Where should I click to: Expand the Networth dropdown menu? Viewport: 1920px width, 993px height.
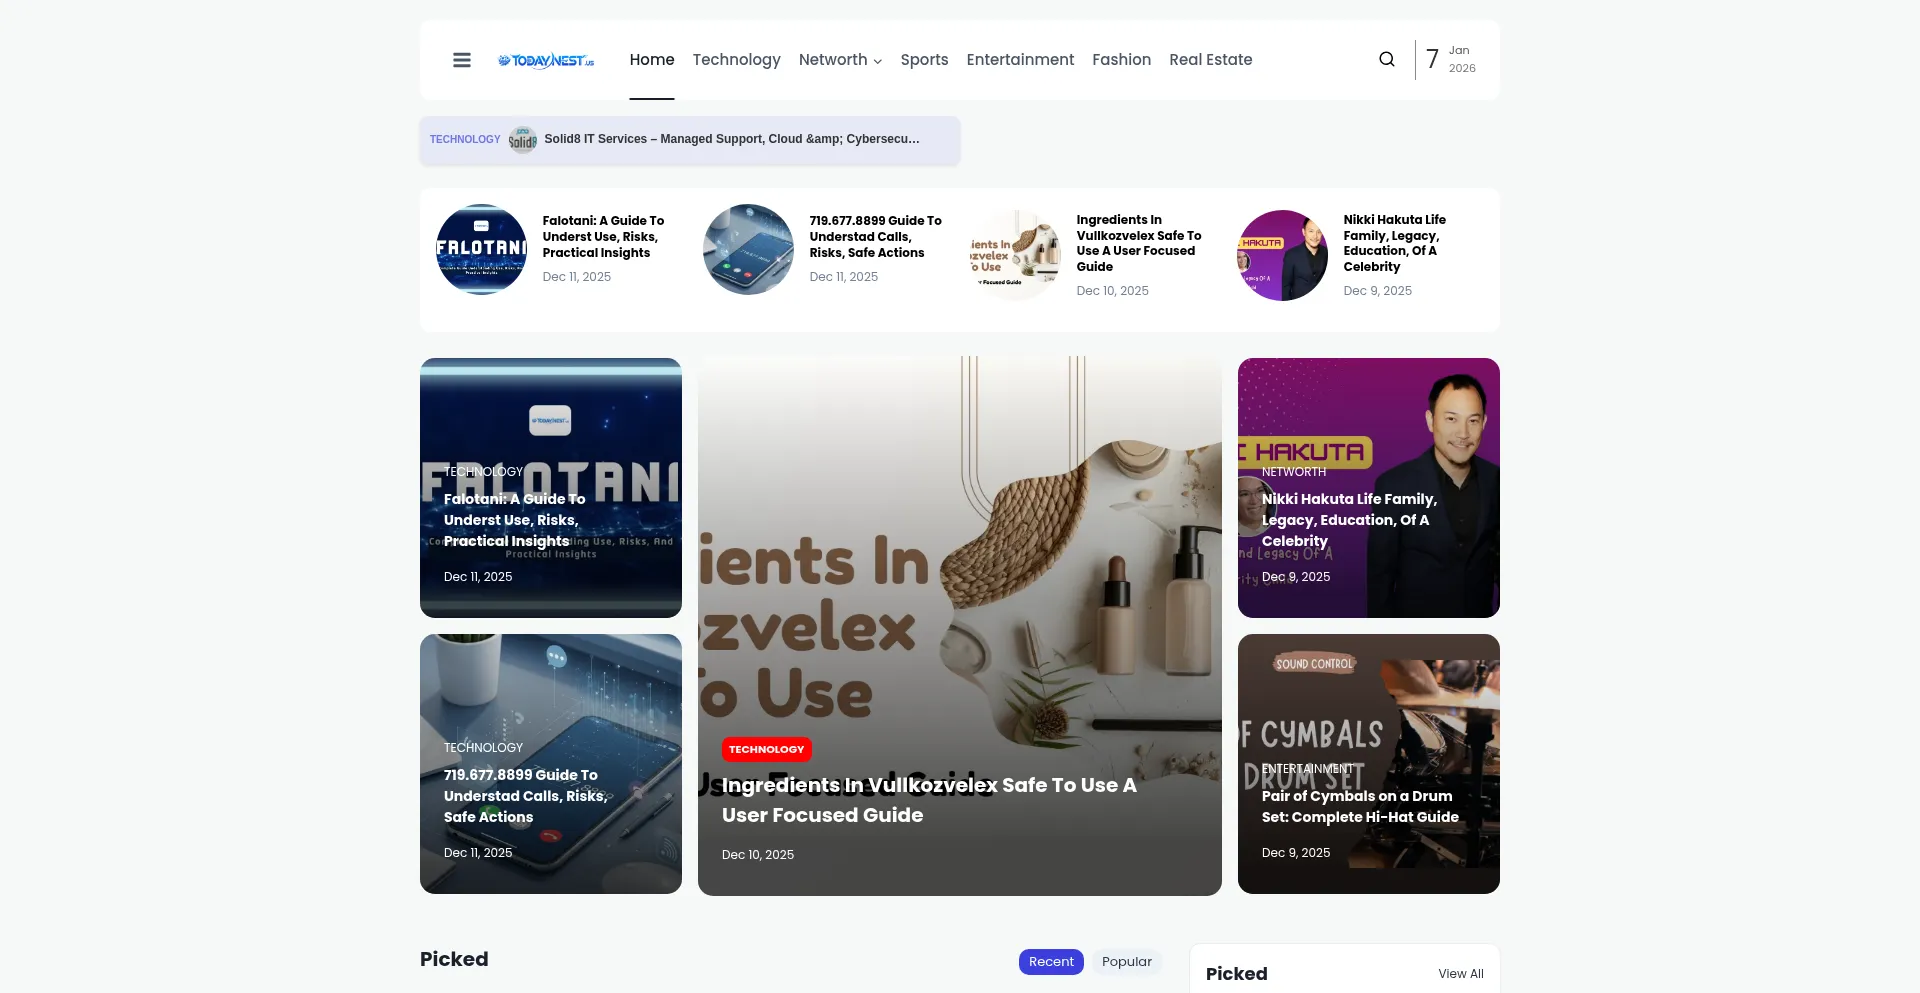pos(840,60)
